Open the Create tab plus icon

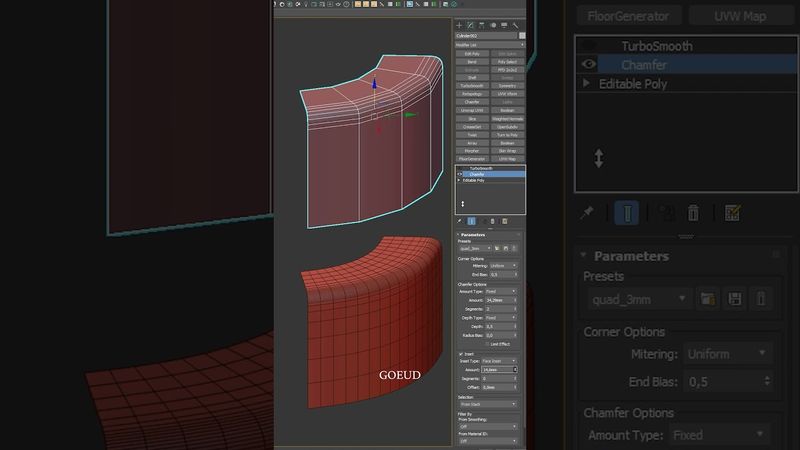pyautogui.click(x=459, y=24)
